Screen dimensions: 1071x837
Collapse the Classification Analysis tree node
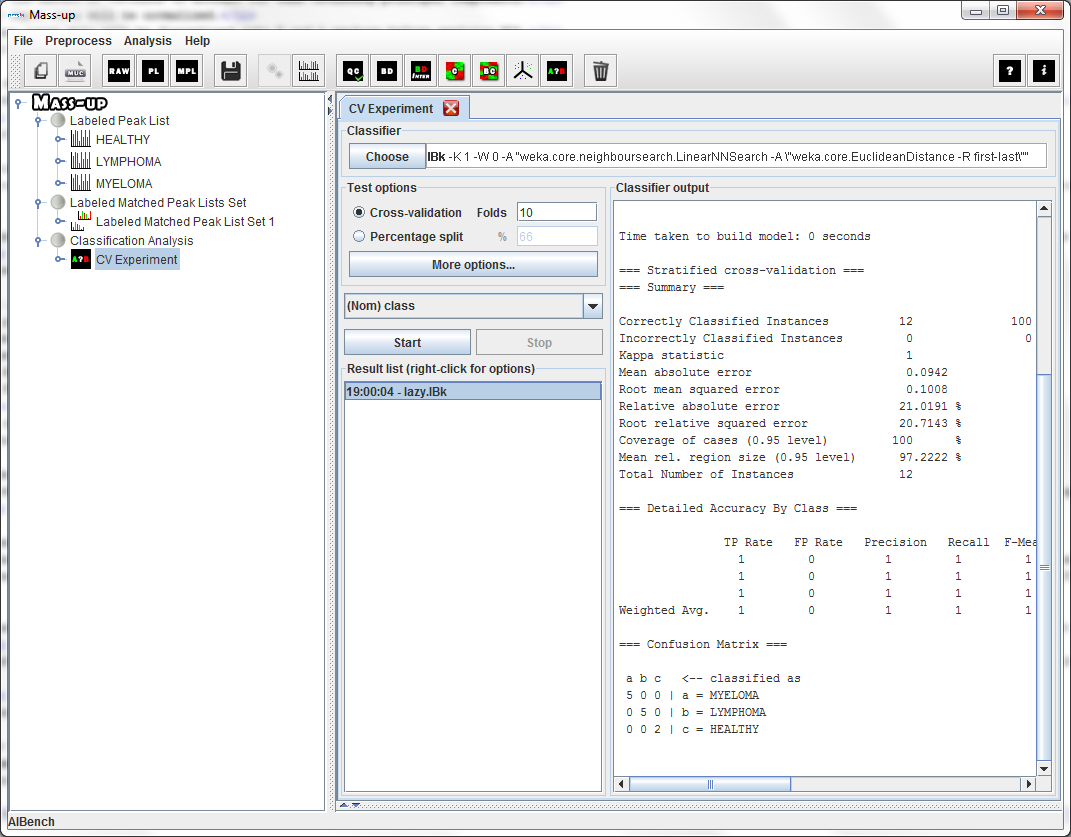pyautogui.click(x=39, y=241)
